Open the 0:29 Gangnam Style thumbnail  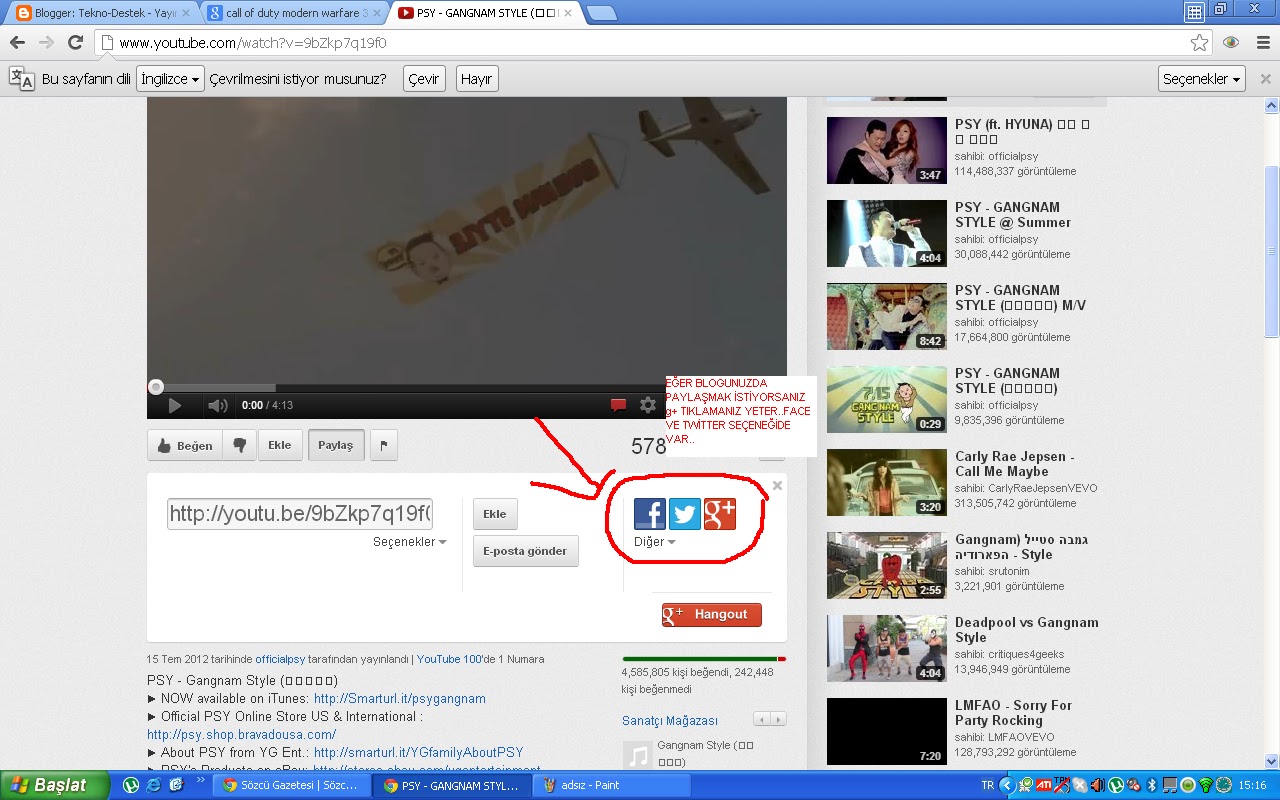(887, 399)
